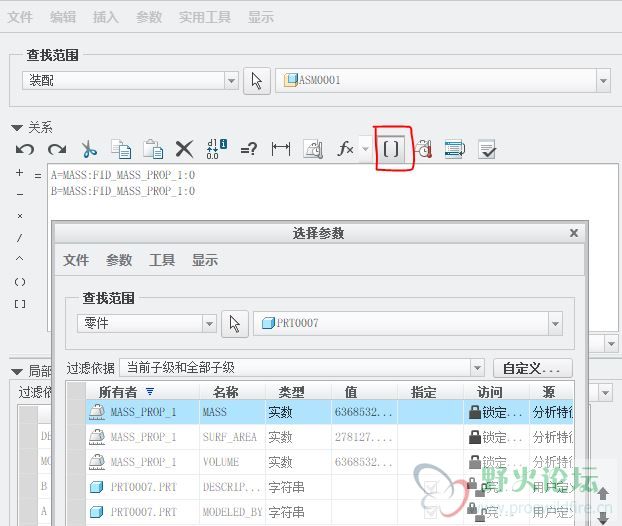
Task: Copy relation text using copy icon
Action: (121, 149)
